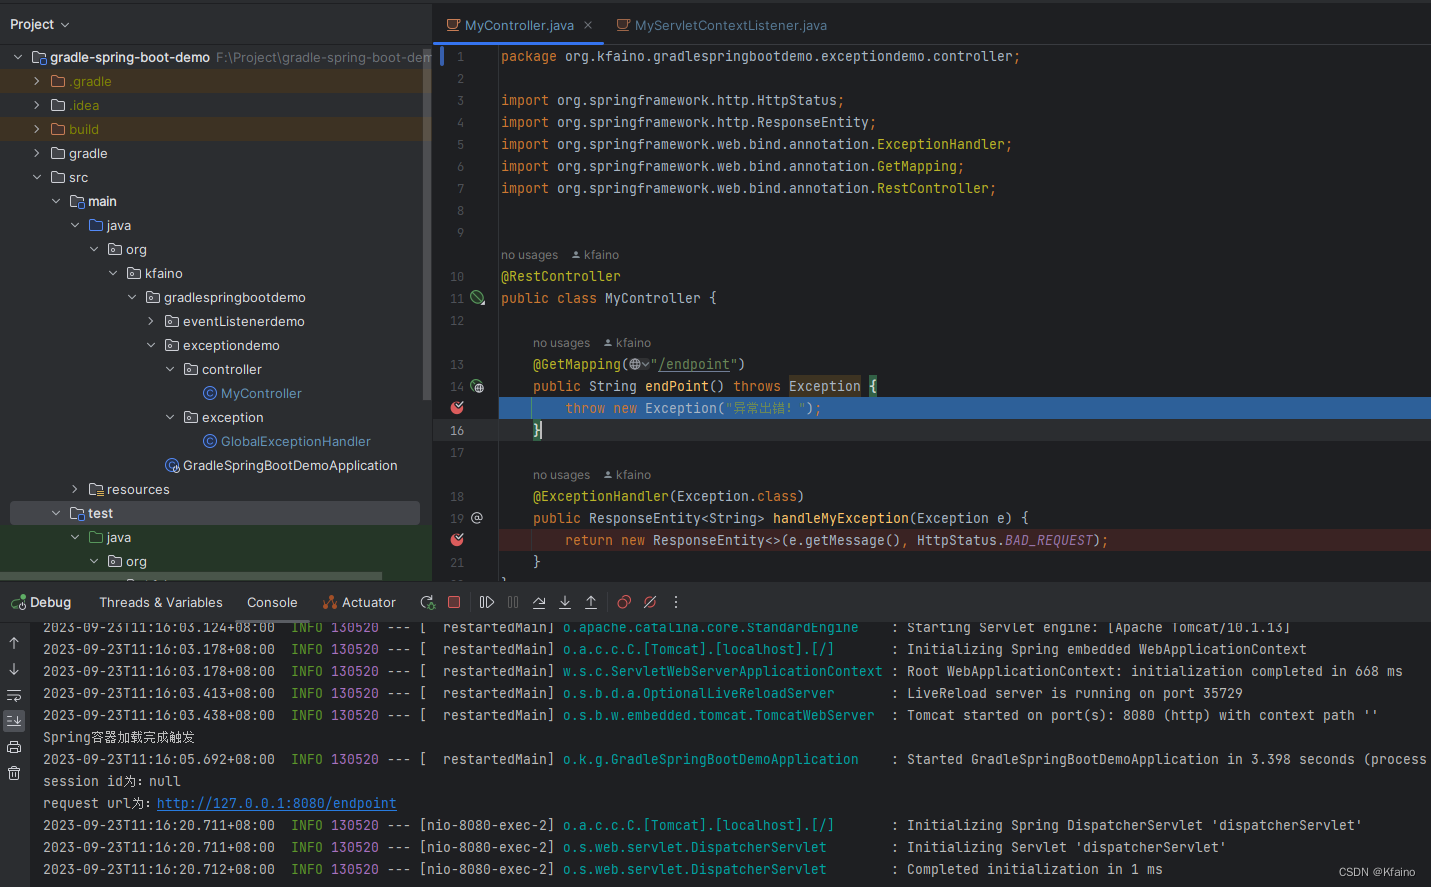Collapse the main folder
This screenshot has width=1431, height=887.
pos(56,201)
